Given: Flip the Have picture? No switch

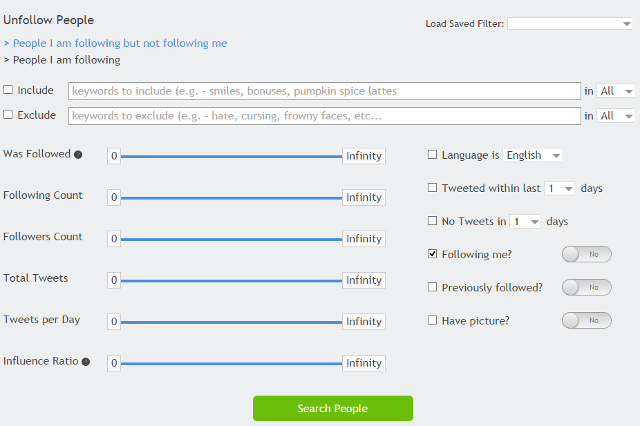Looking at the screenshot, I should [587, 320].
